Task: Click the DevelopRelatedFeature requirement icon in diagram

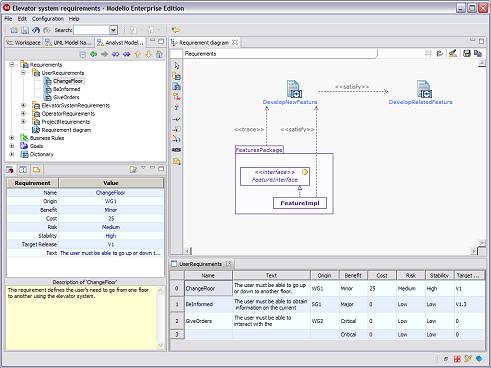Action: (424, 89)
